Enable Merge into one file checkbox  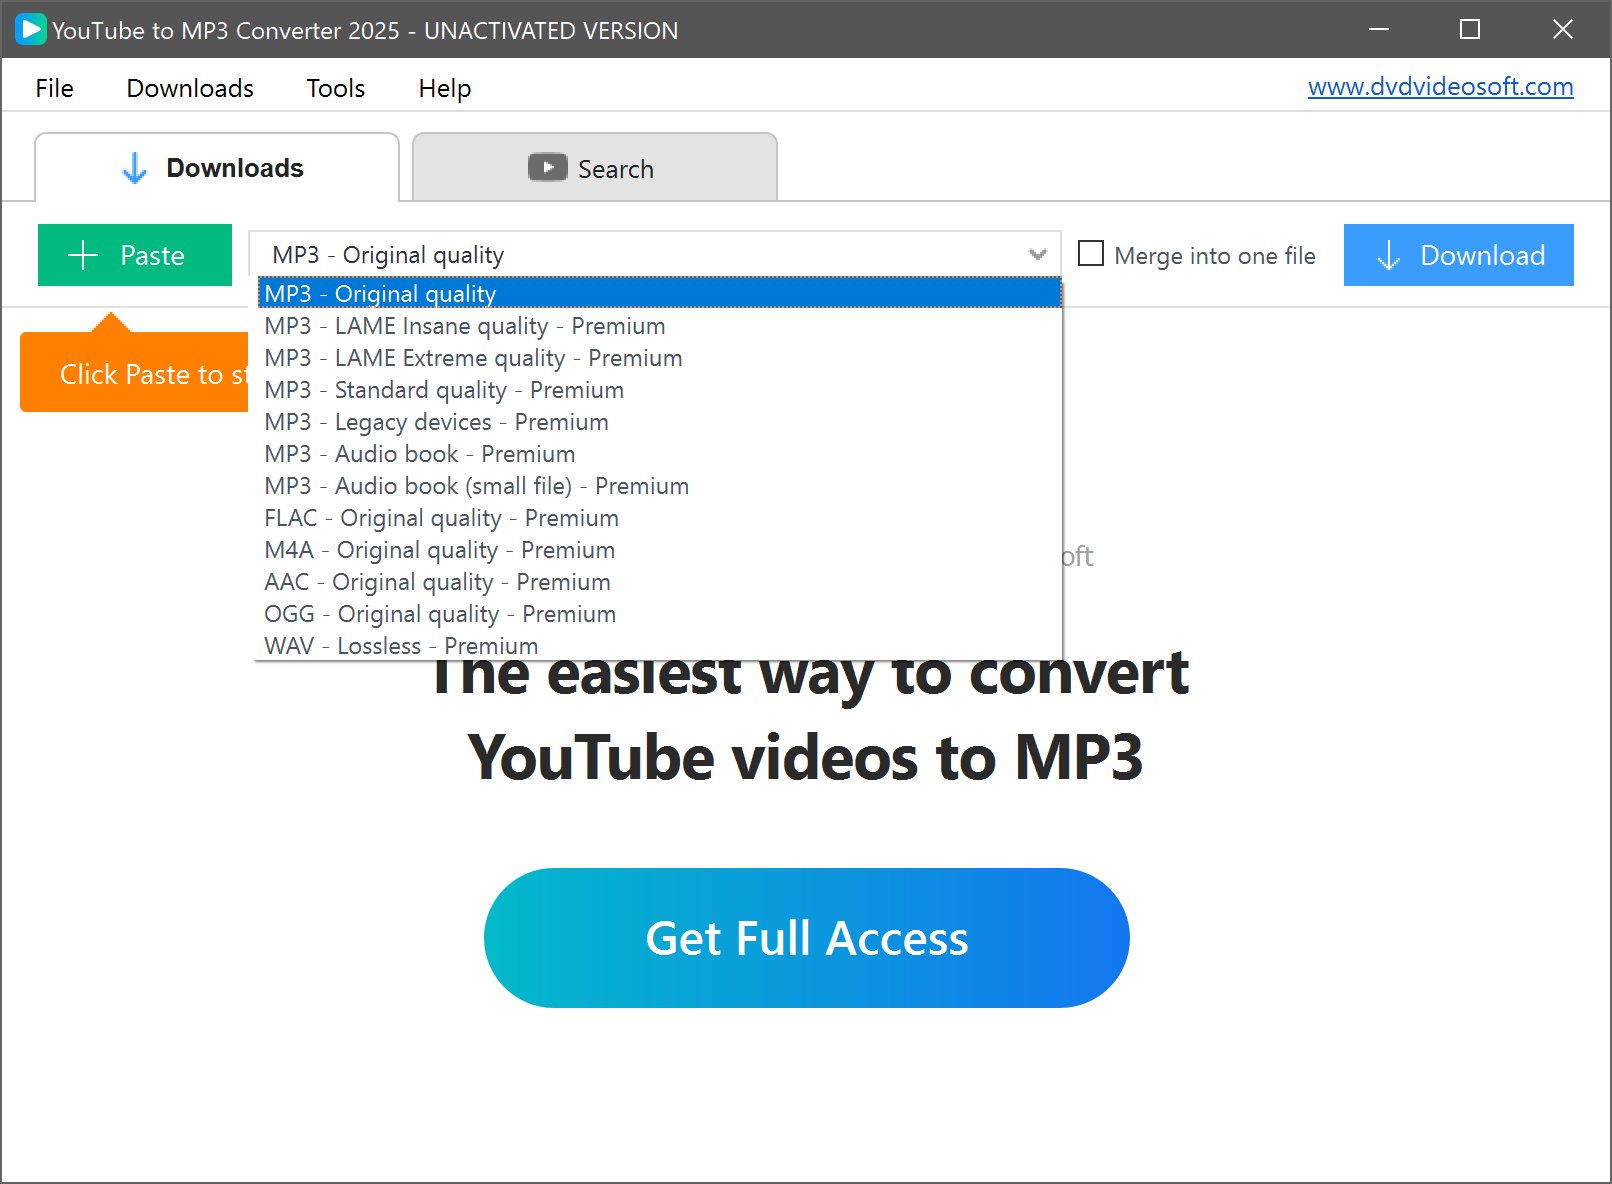[x=1091, y=254]
